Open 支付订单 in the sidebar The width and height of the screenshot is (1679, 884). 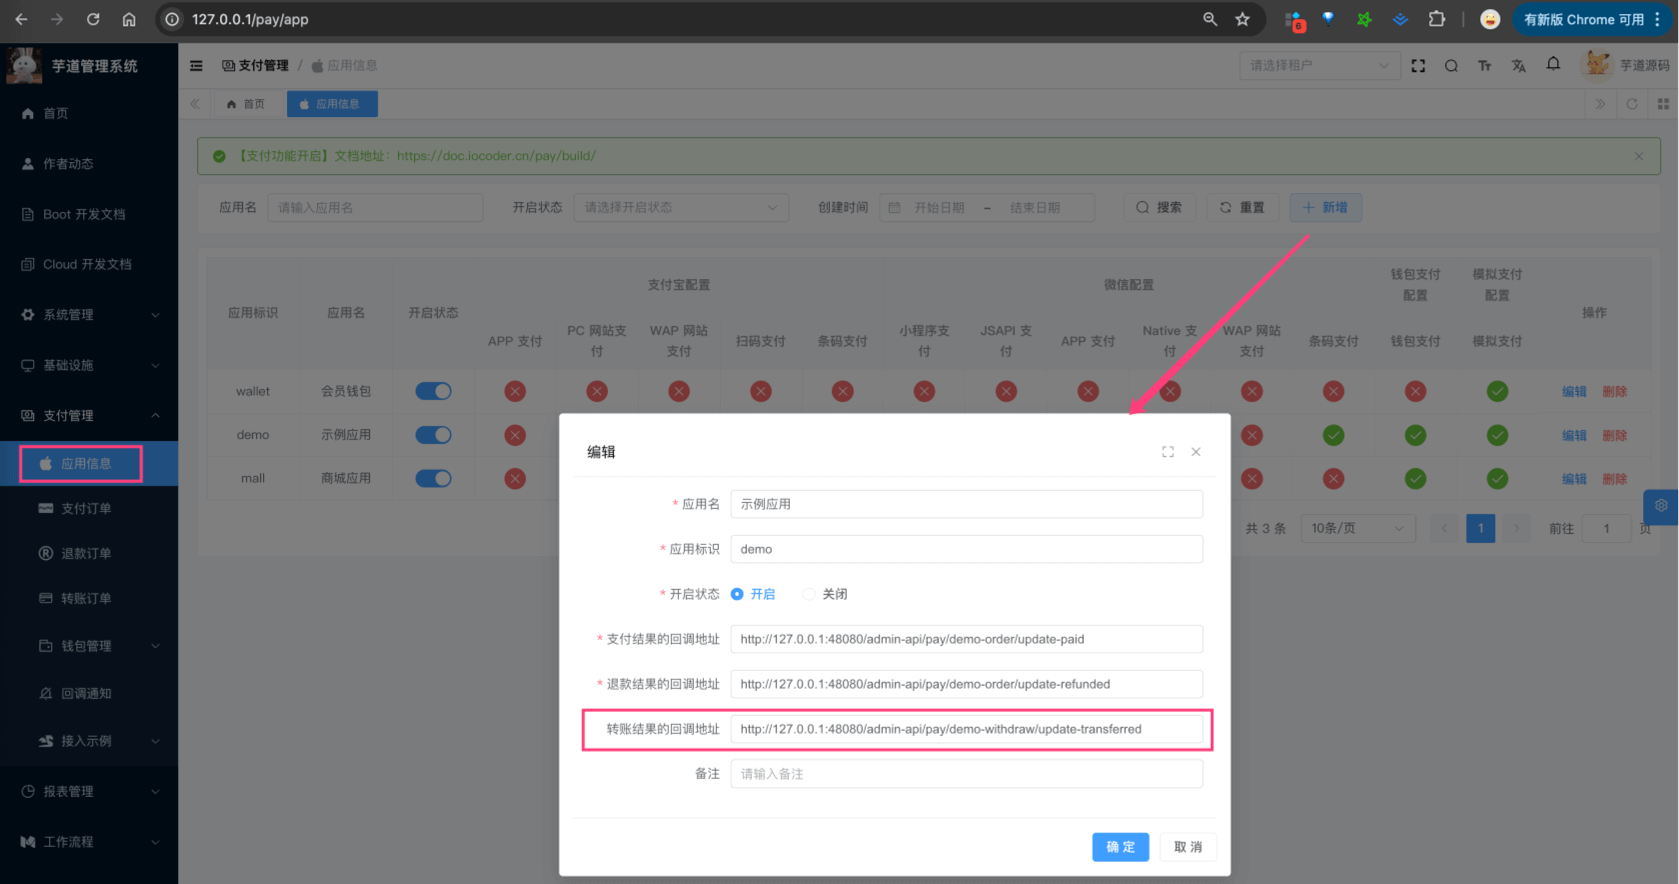coord(86,509)
